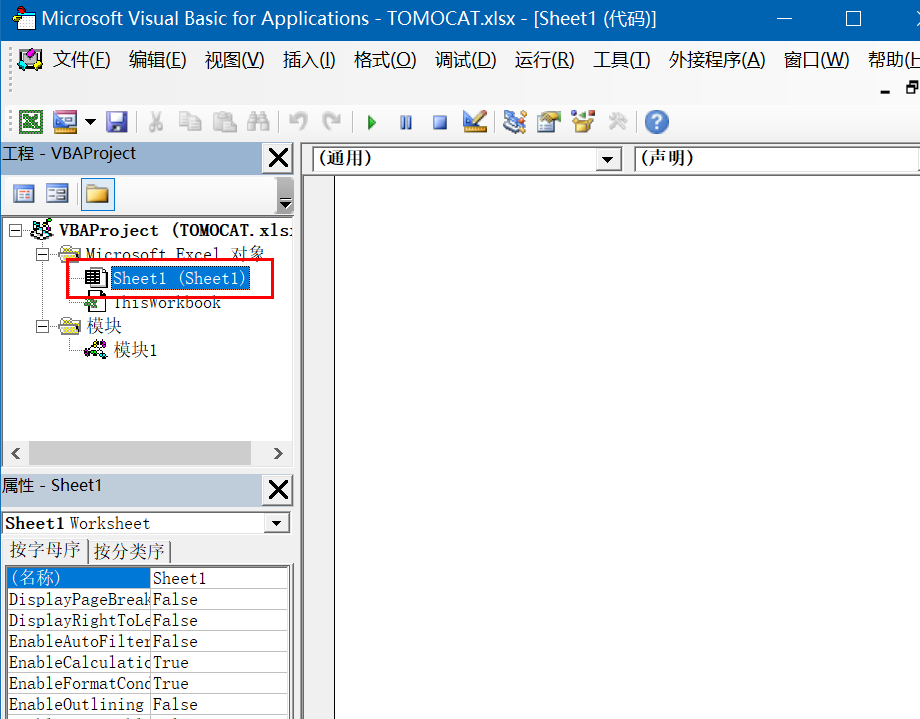Click View Code button in project panel
920x719 pixels.
(x=23, y=194)
